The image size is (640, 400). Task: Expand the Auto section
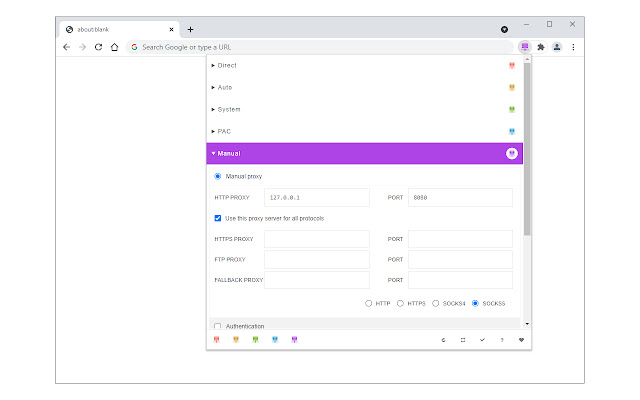click(x=364, y=87)
